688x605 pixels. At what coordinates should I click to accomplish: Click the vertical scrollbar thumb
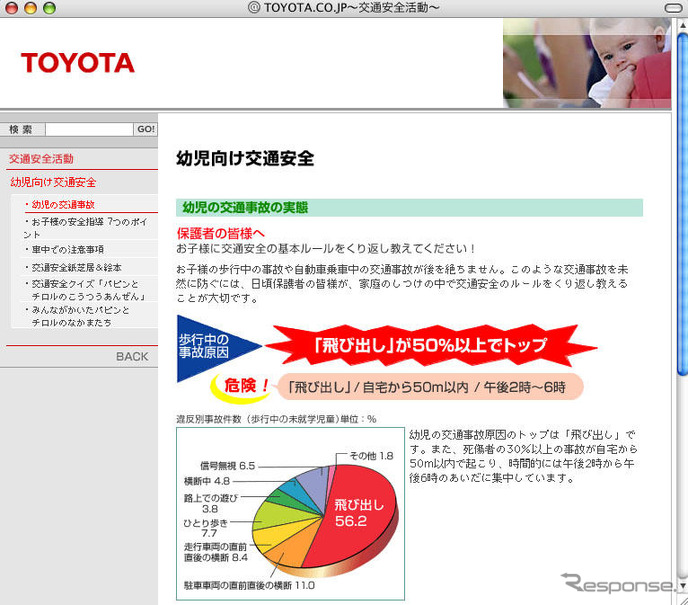[x=682, y=204]
